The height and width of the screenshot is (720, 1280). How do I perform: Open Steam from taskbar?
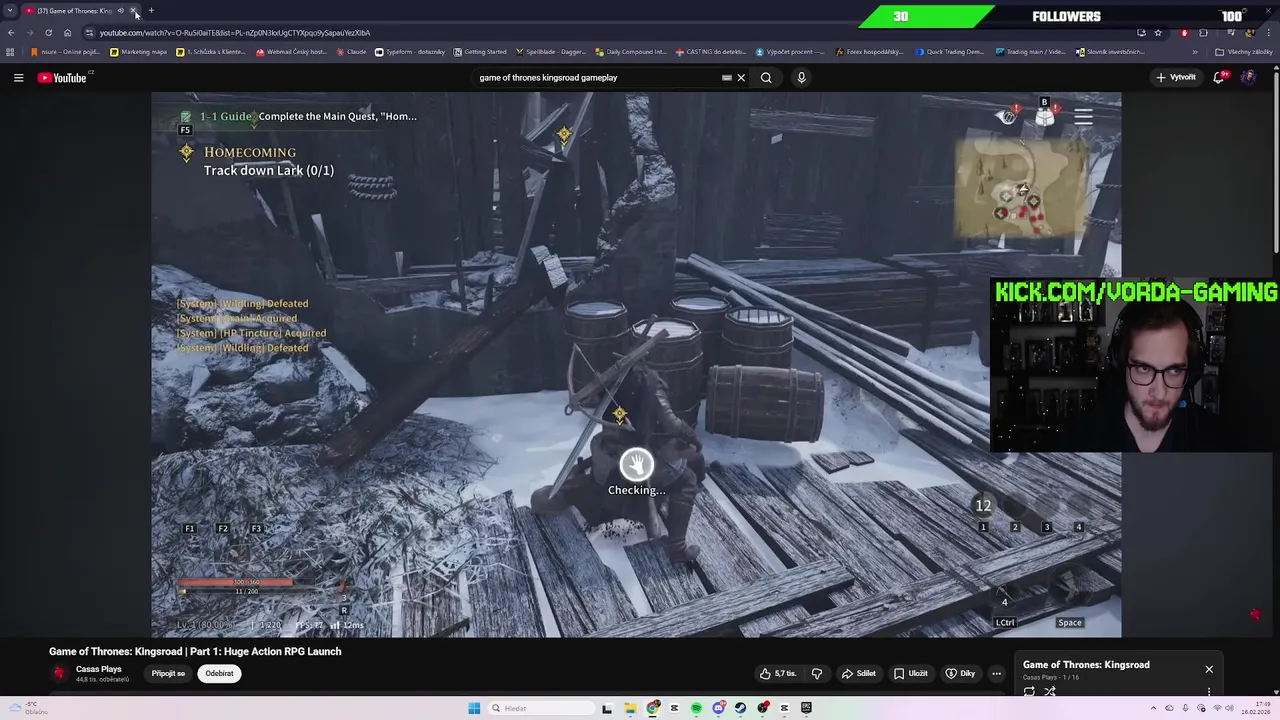[x=740, y=708]
